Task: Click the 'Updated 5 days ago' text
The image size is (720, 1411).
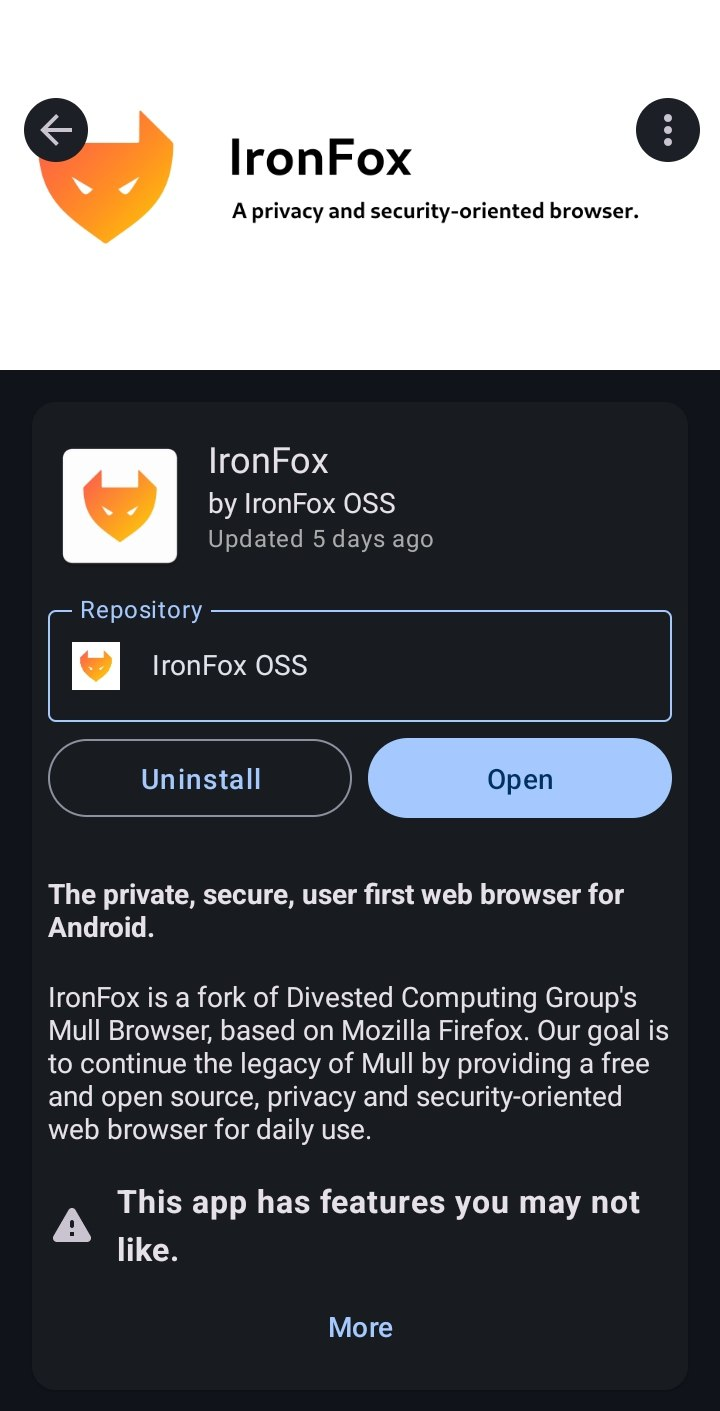Action: 320,539
